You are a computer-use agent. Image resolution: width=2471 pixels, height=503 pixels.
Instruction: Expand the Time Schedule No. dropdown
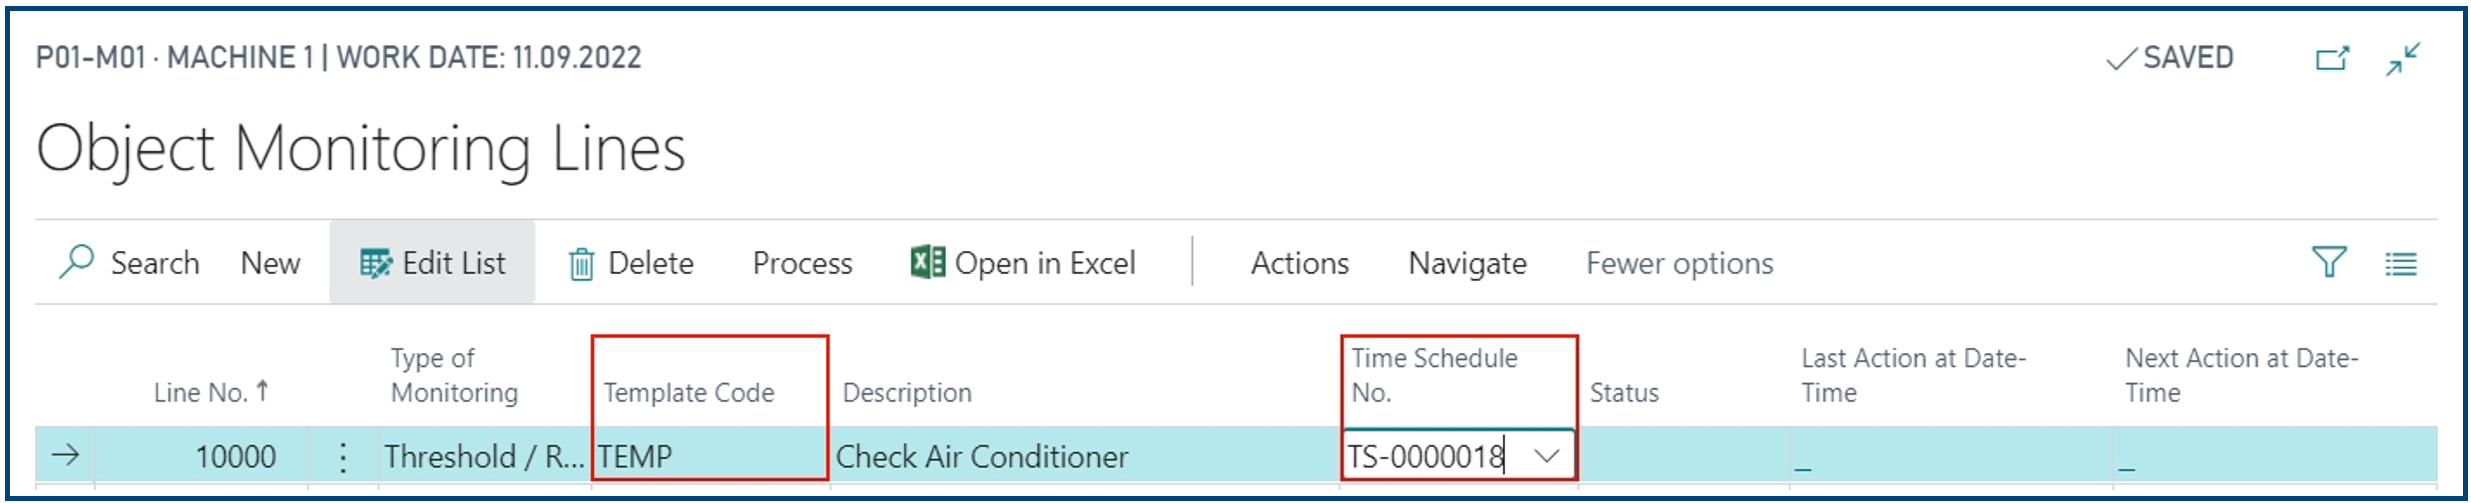point(1546,457)
